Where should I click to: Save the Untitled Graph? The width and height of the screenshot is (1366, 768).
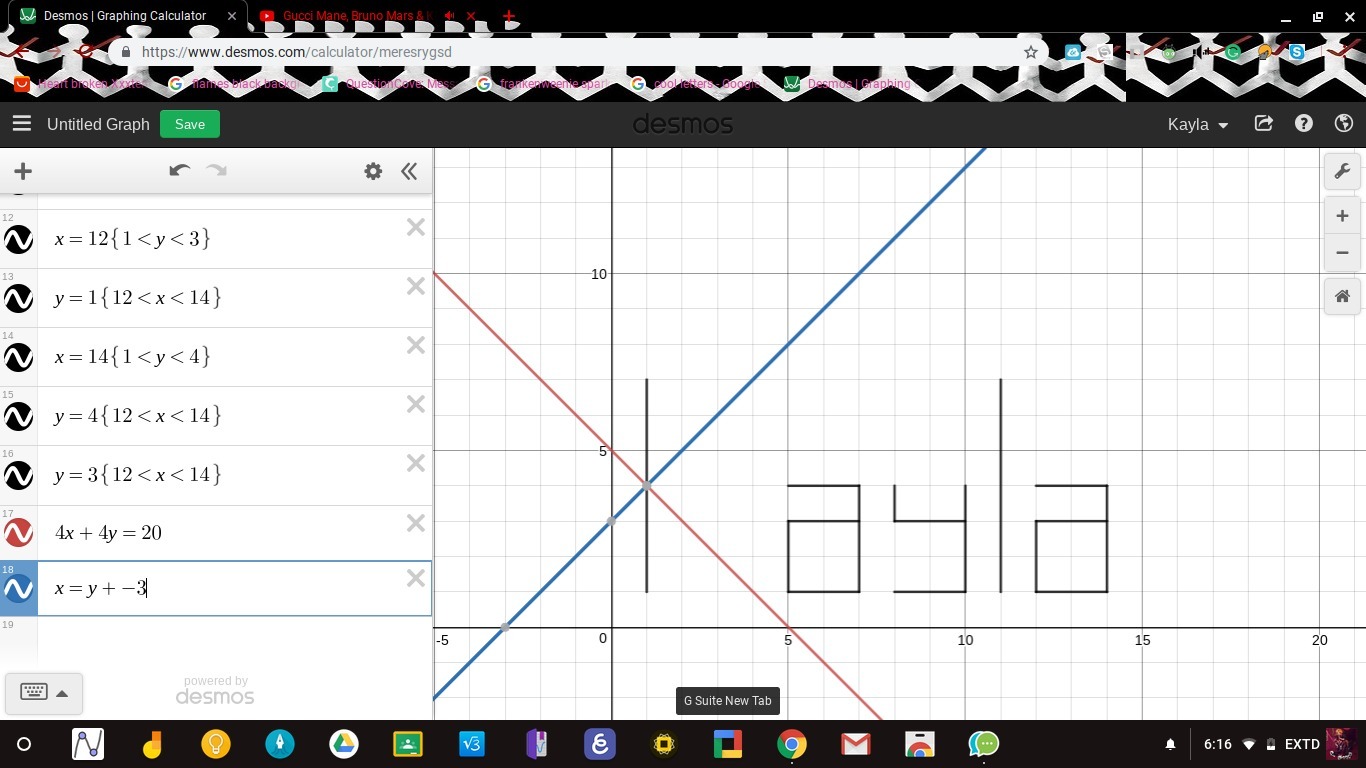[189, 124]
